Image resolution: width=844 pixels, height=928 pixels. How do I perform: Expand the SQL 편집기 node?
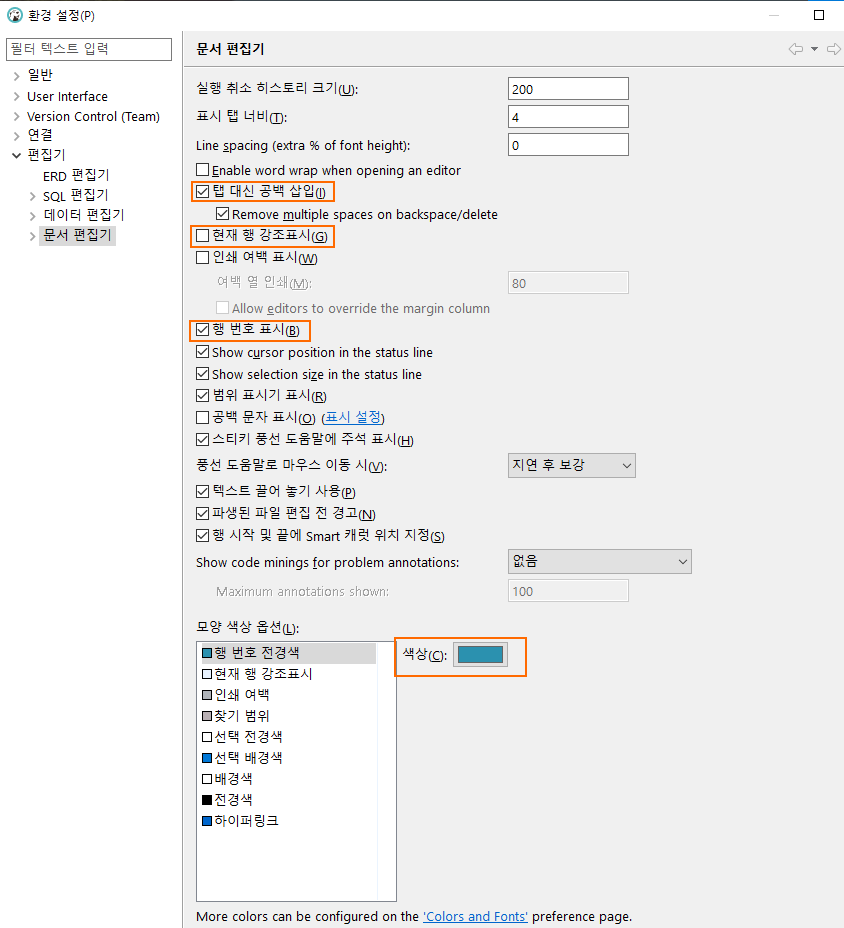[x=33, y=196]
